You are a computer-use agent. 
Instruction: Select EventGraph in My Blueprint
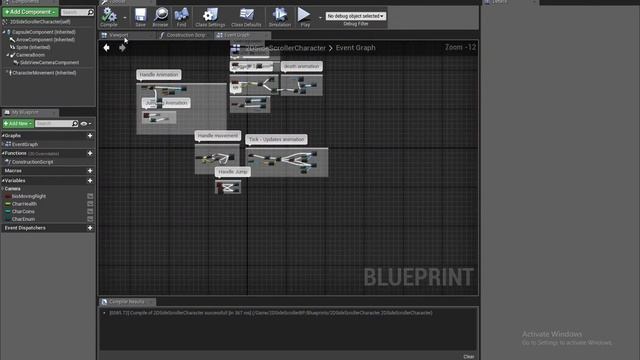[x=24, y=144]
